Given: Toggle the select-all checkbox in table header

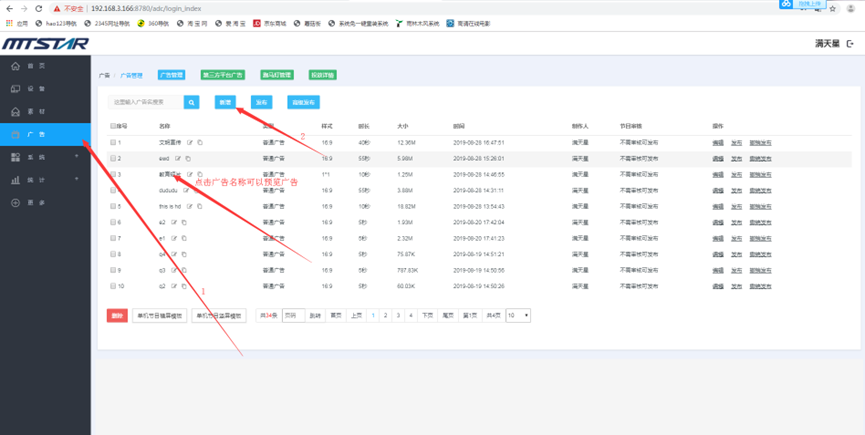Looking at the screenshot, I should 112,127.
